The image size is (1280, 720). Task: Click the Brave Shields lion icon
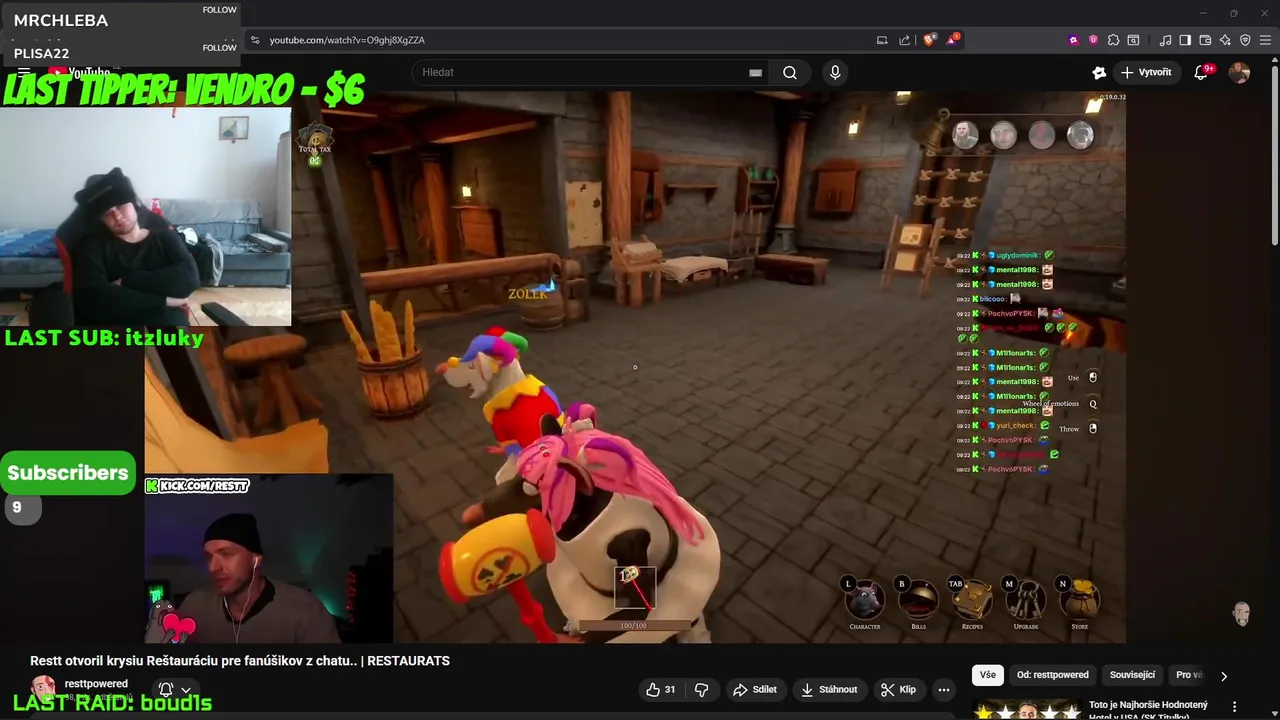click(929, 40)
